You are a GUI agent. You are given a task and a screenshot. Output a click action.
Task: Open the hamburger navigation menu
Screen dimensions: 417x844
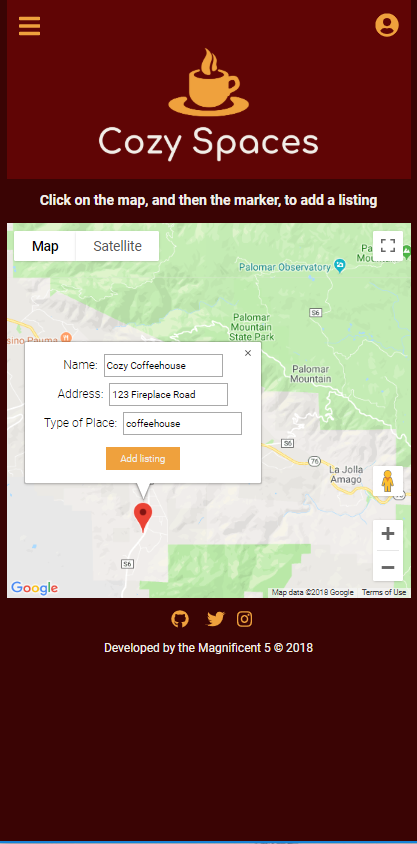coord(30,26)
